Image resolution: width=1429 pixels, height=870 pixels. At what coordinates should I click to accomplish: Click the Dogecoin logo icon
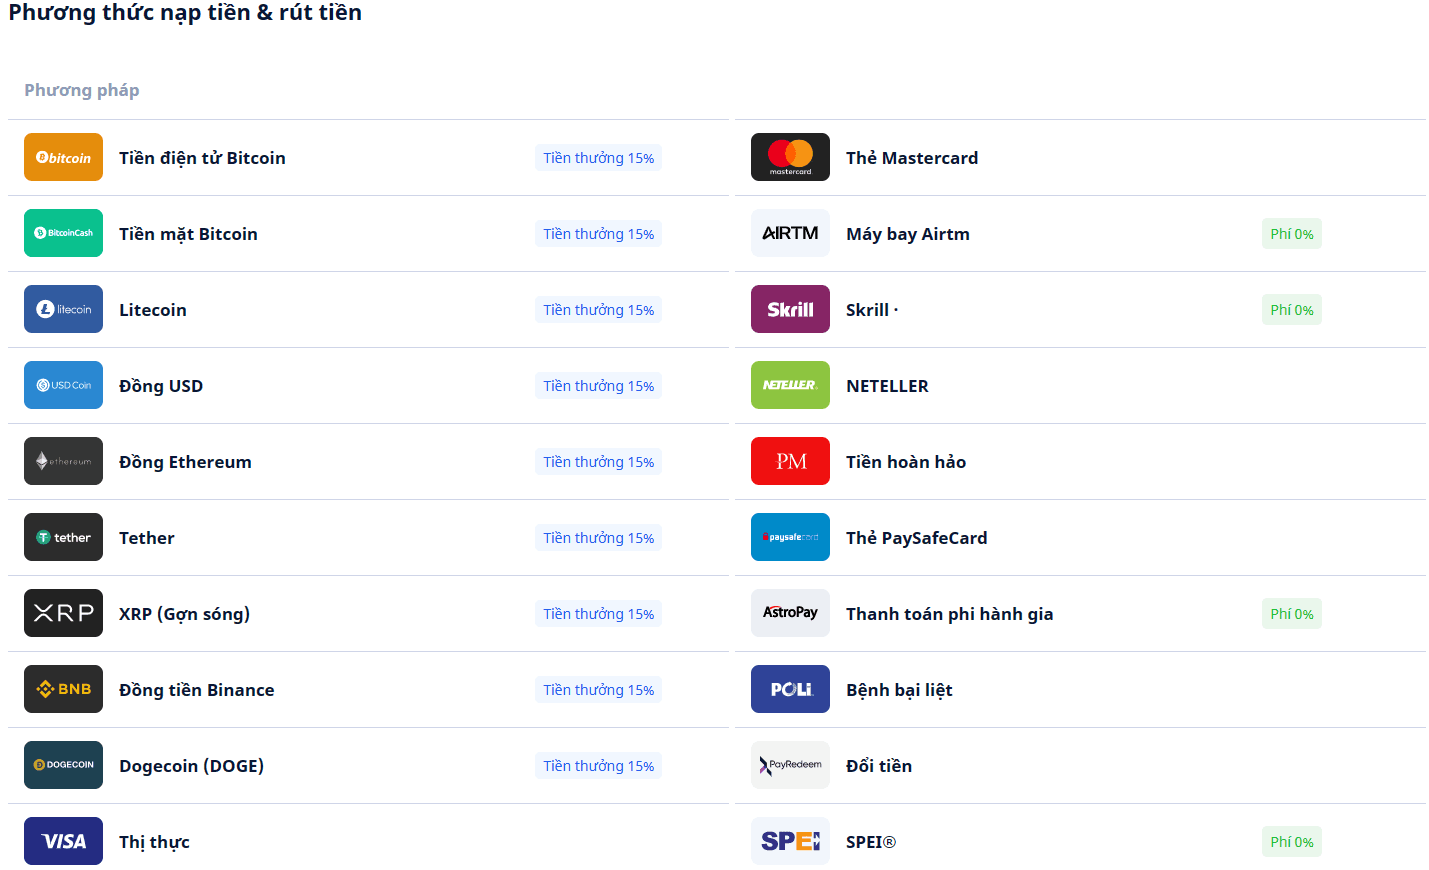tap(63, 765)
